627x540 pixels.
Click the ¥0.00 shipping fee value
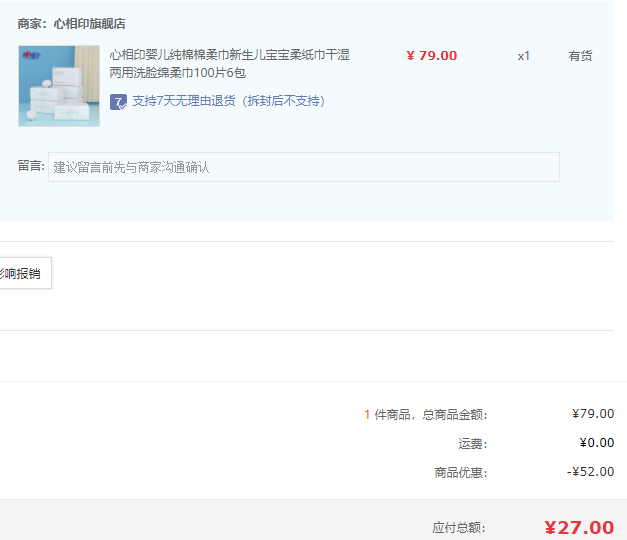coord(596,442)
